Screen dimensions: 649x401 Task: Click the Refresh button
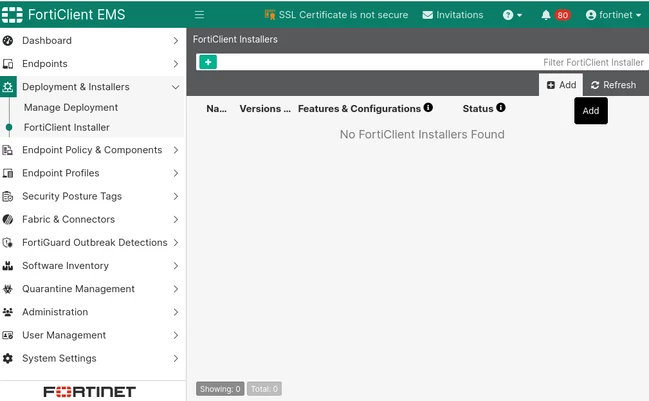[613, 85]
